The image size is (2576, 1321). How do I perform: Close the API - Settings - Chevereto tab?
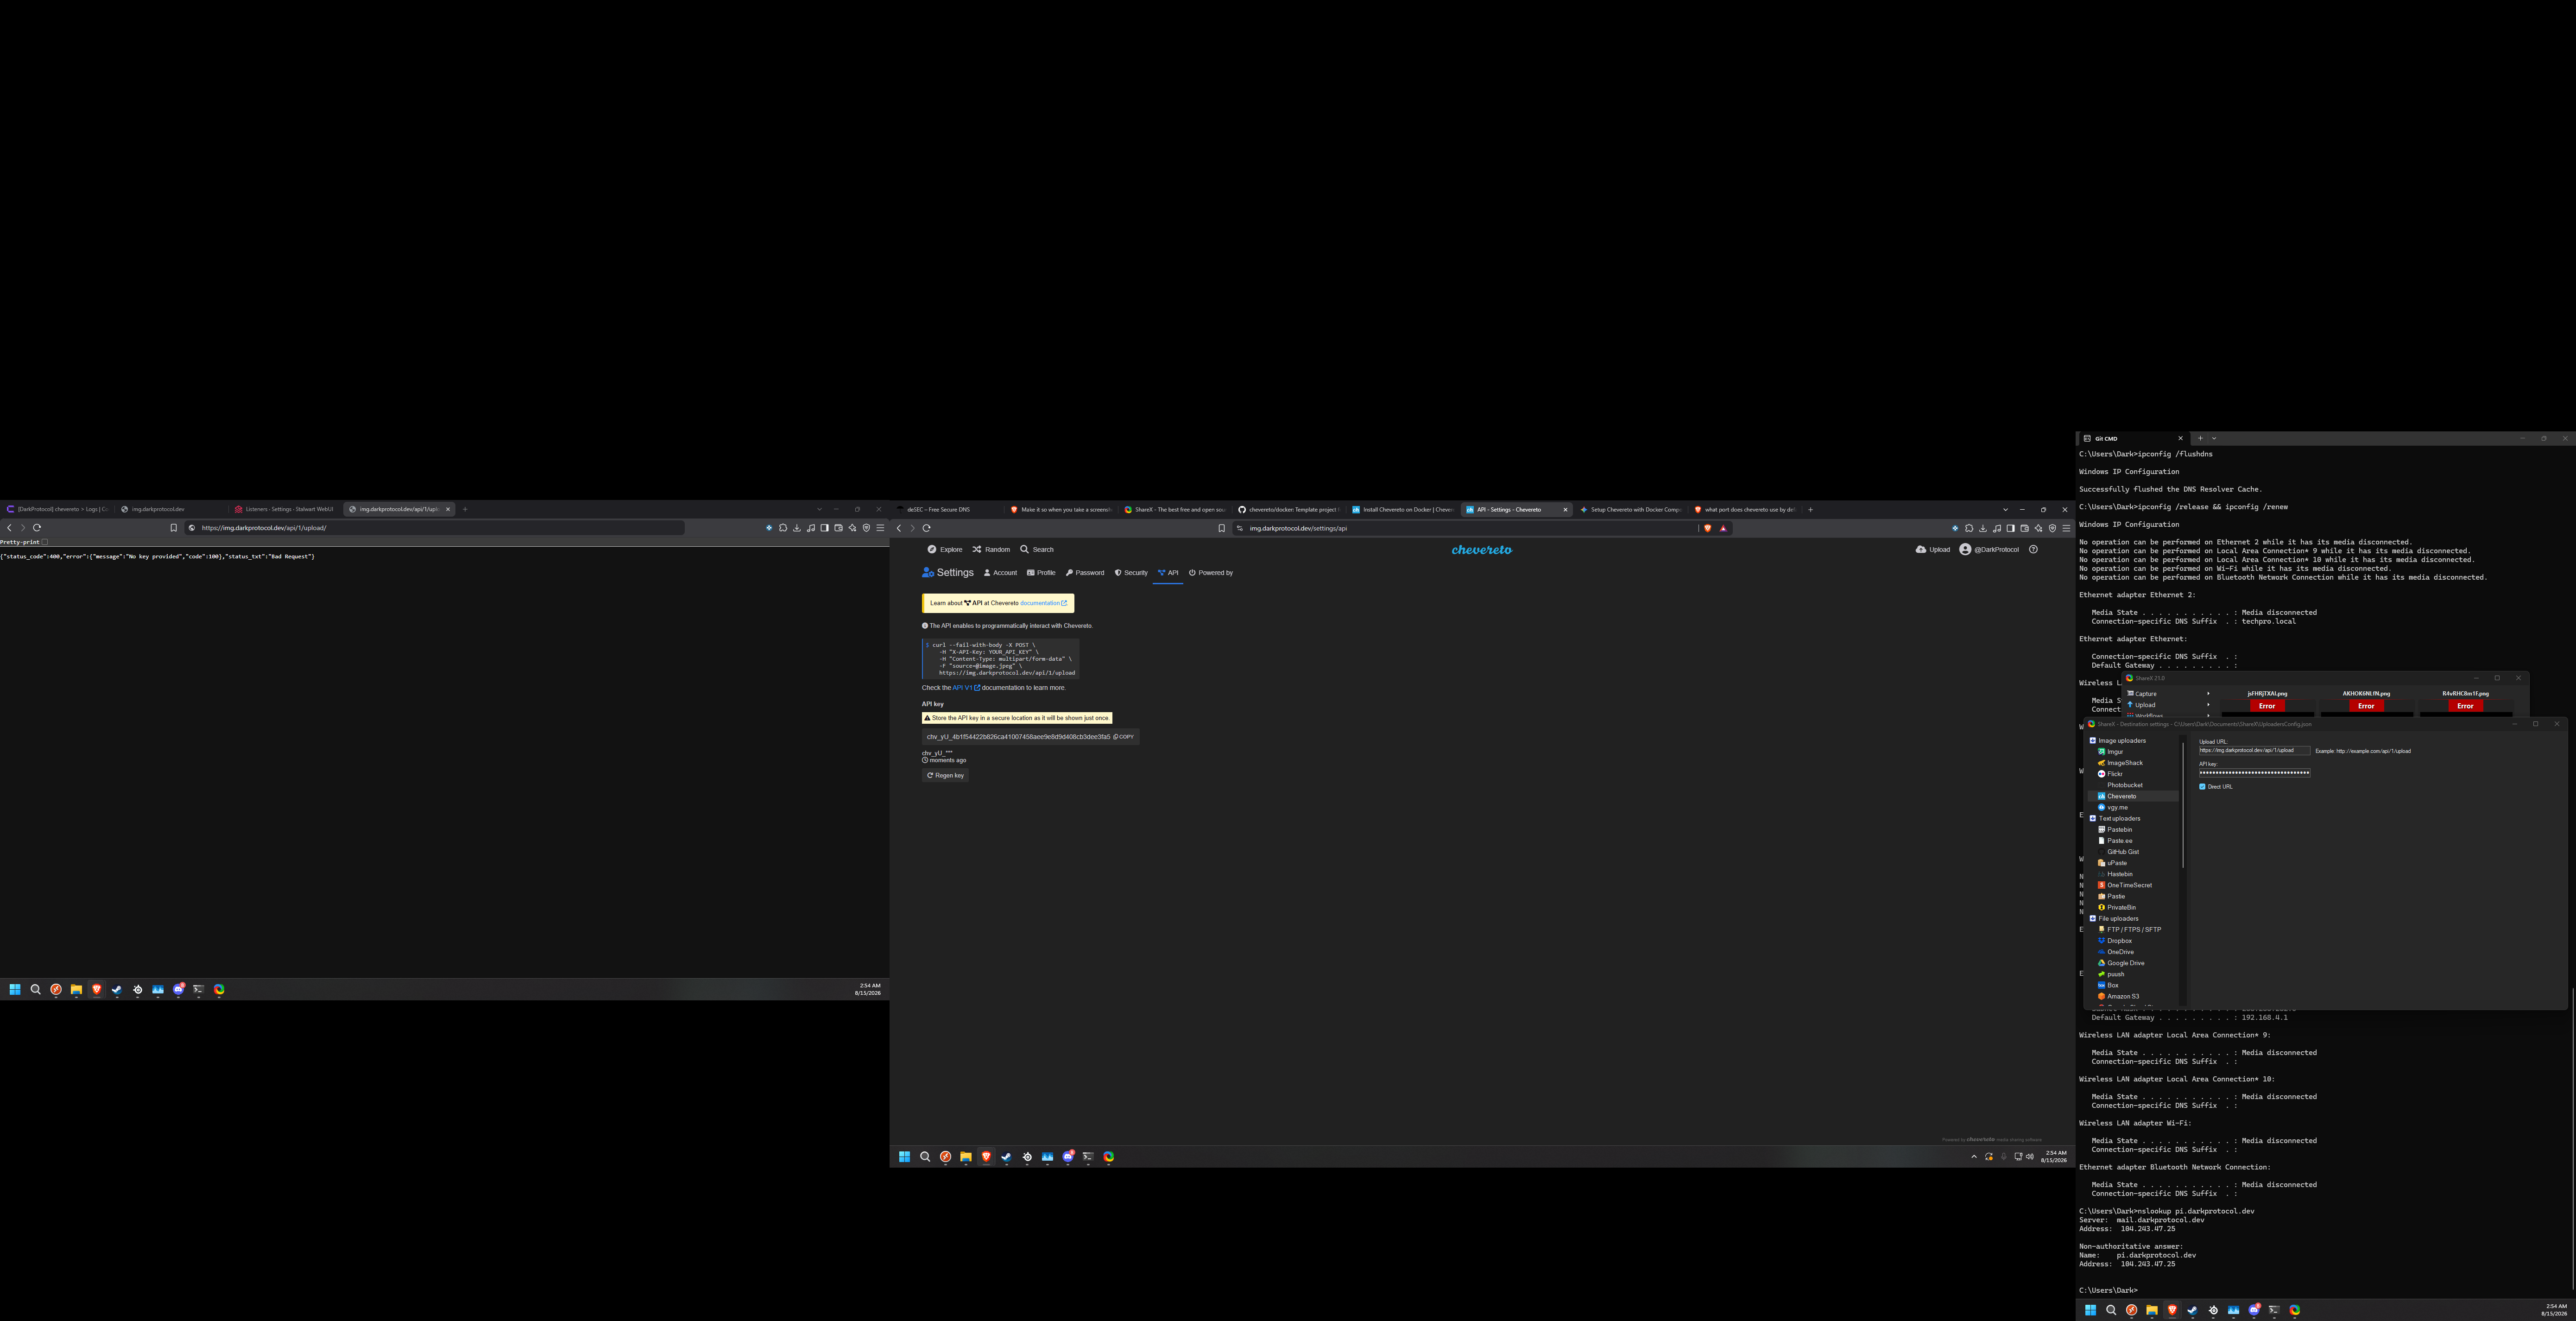point(1565,510)
